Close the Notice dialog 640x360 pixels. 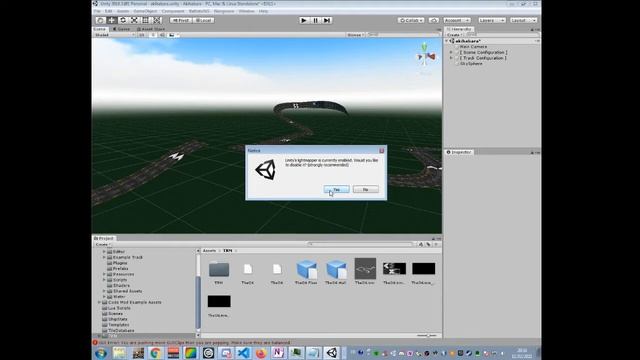point(382,151)
